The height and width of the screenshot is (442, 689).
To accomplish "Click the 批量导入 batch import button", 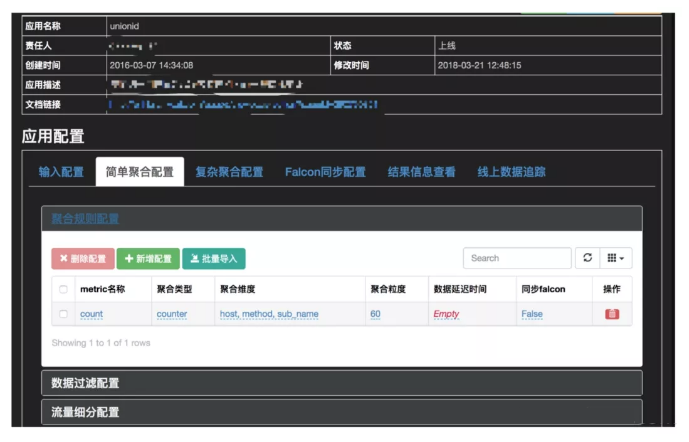I will click(x=213, y=258).
